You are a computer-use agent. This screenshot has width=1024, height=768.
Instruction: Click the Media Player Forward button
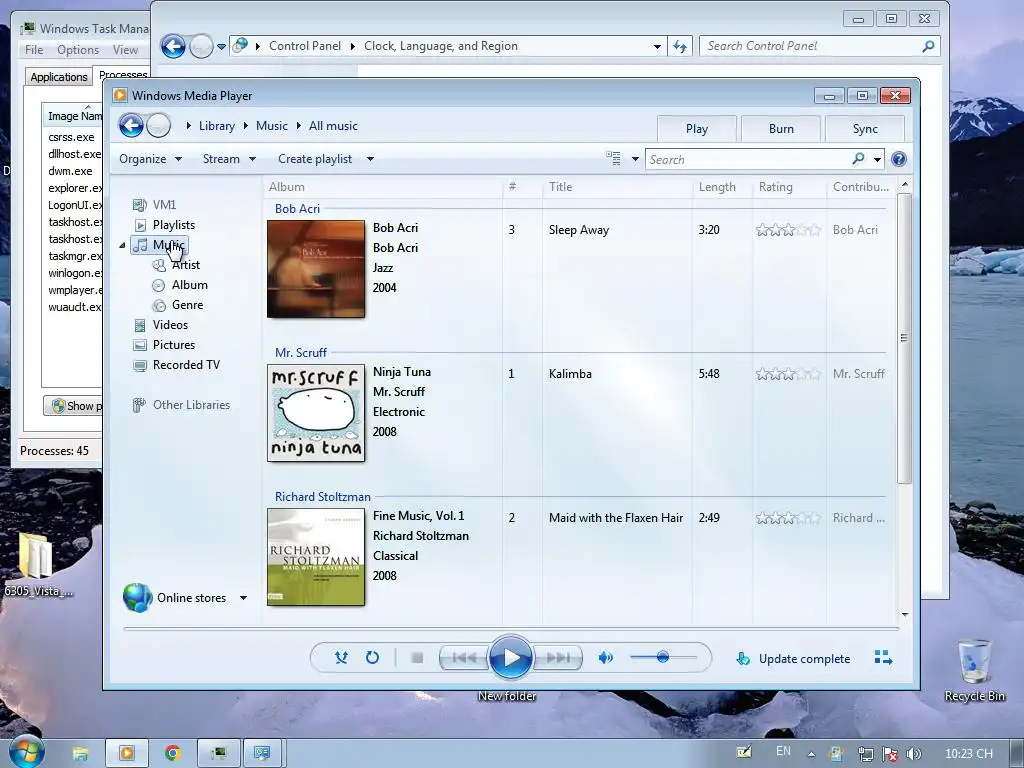pyautogui.click(x=159, y=125)
